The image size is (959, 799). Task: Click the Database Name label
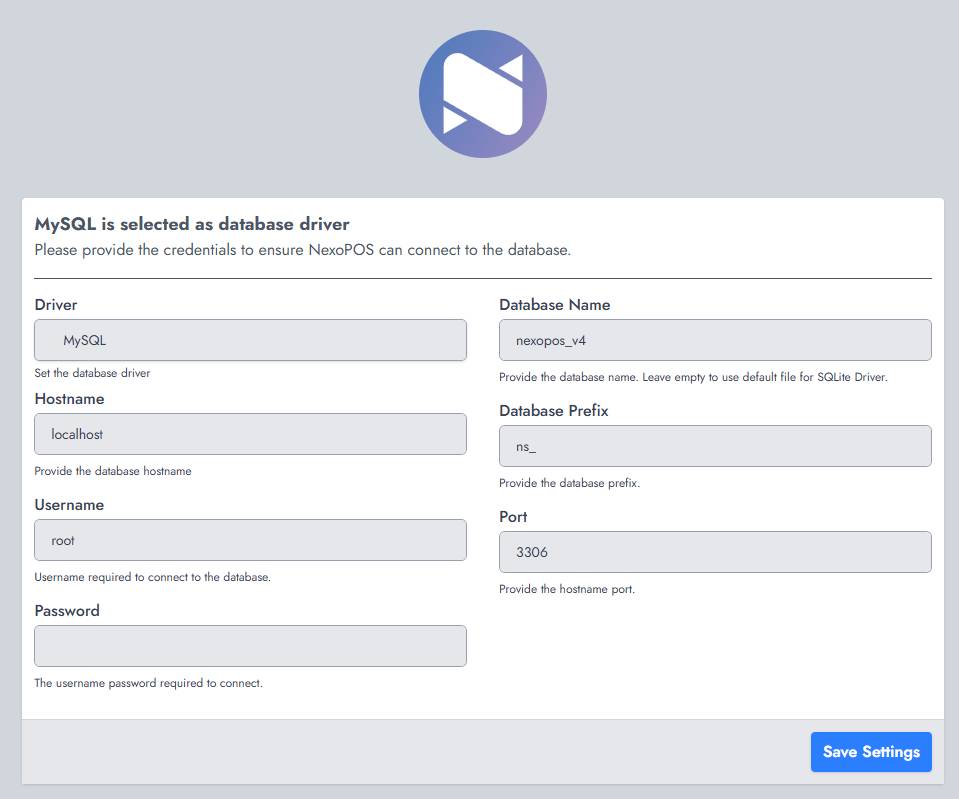[555, 305]
